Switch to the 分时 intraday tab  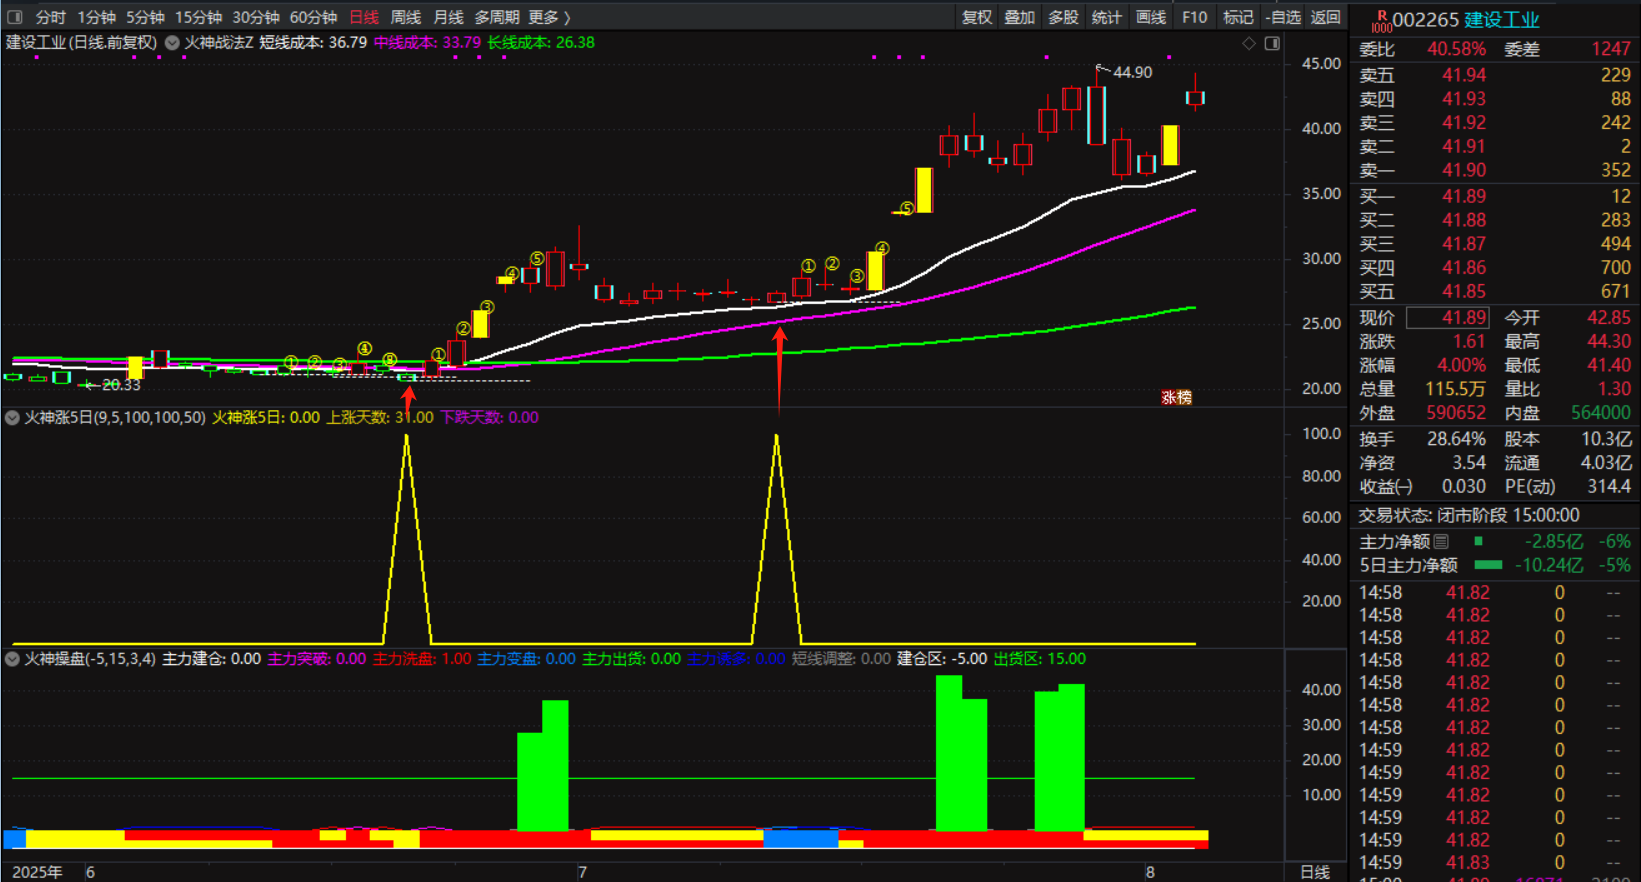50,17
